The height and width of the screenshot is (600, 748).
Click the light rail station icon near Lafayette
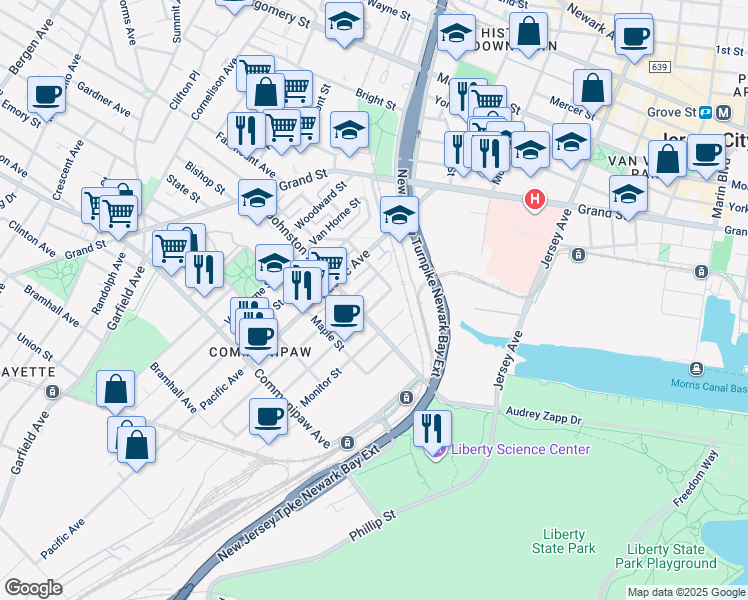click(x=52, y=392)
